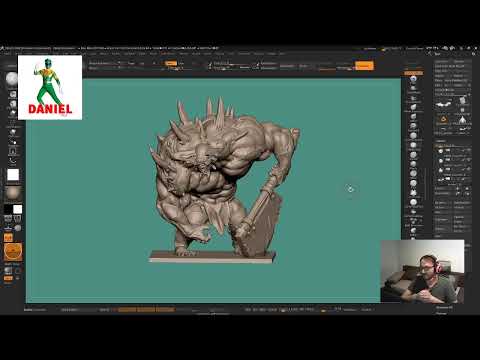The height and width of the screenshot is (360, 480).
Task: Select the orange triangle tool thumbnail in Tool panel
Action: 443,119
